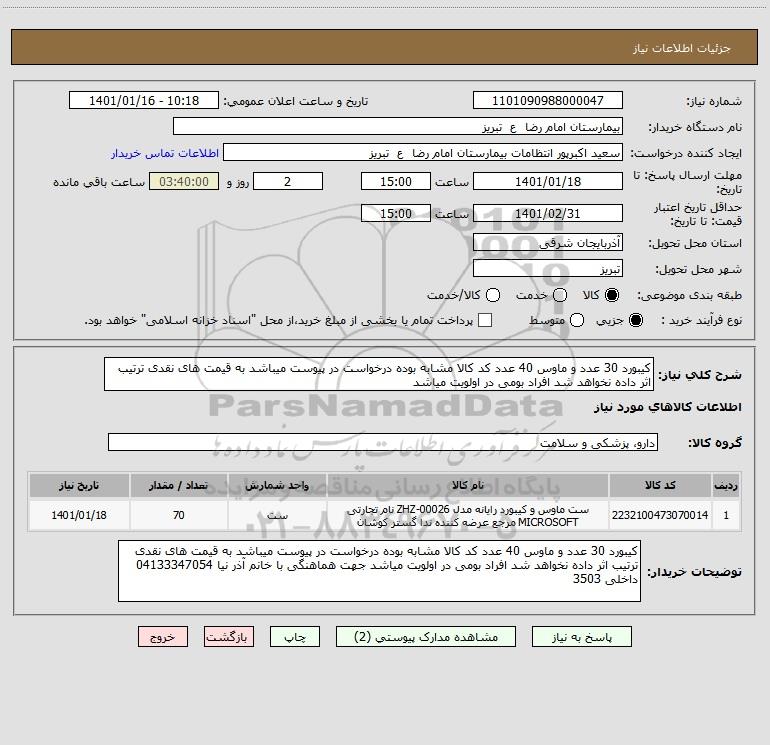Click the گروه کالا field

click(383, 442)
